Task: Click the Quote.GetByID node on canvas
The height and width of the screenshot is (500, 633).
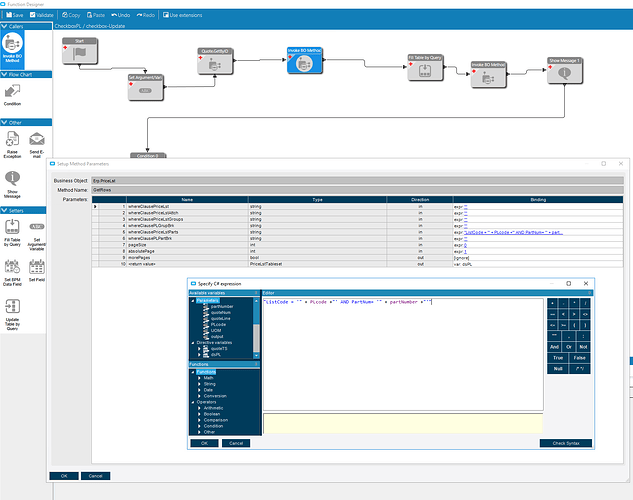Action: 215,61
